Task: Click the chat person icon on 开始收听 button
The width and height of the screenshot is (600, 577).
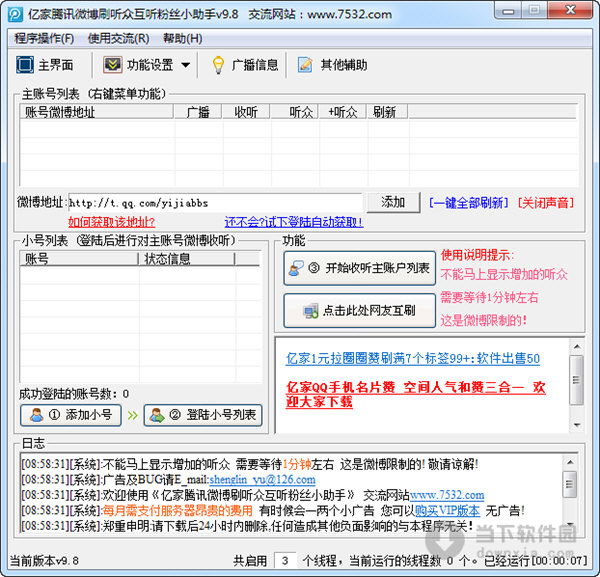Action: click(x=296, y=268)
